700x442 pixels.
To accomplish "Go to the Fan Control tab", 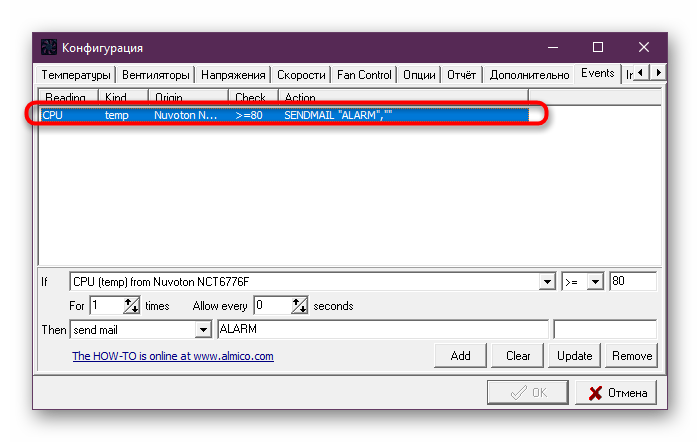I will click(364, 75).
